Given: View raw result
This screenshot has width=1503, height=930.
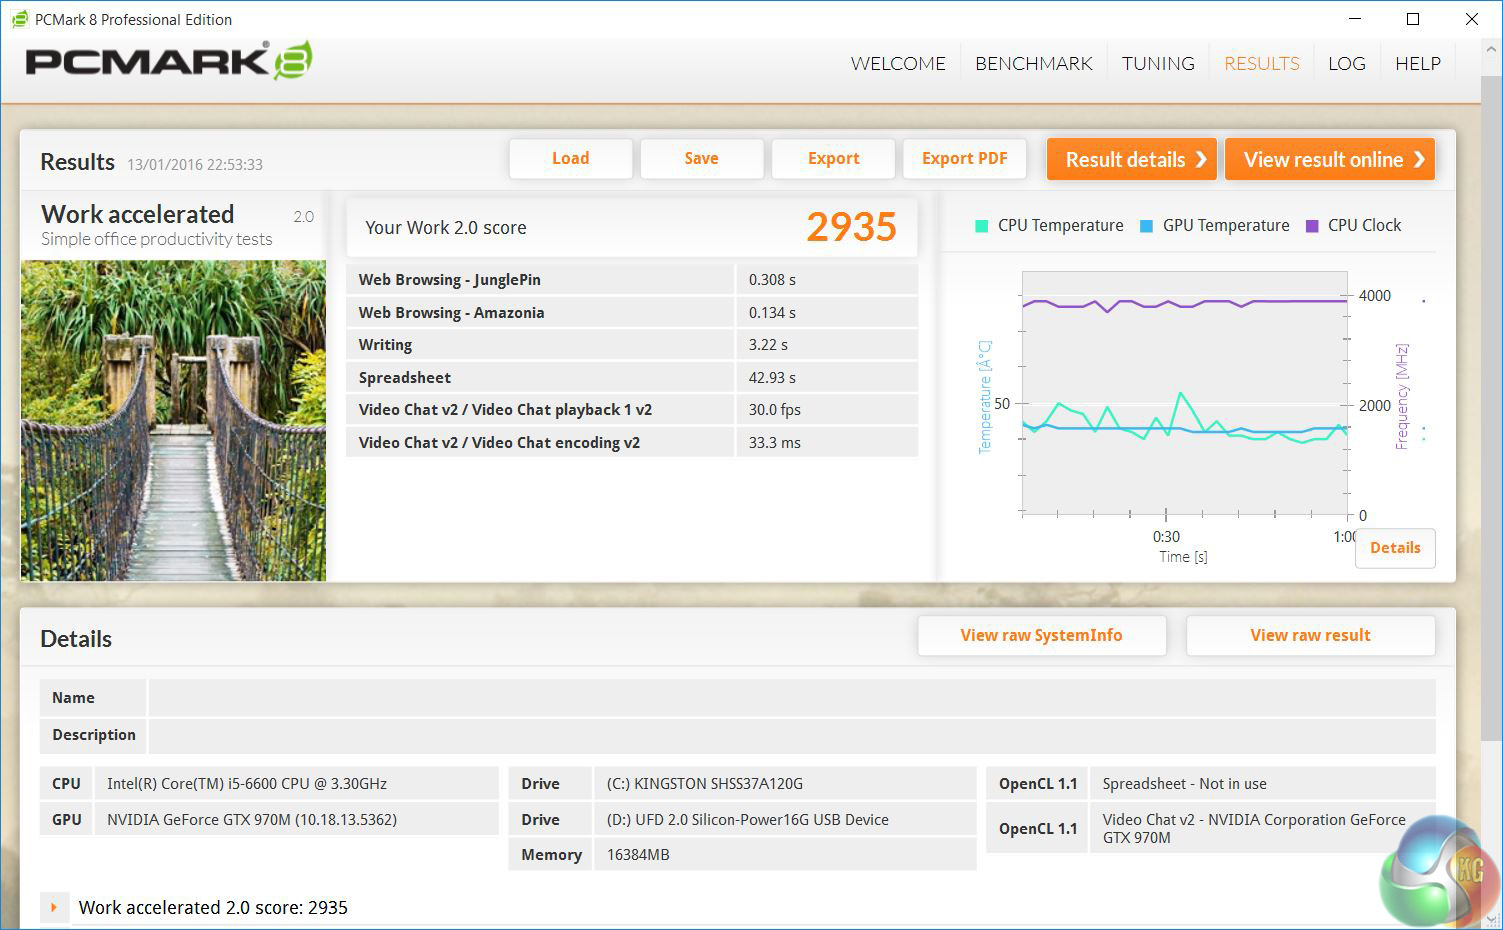Looking at the screenshot, I should point(1310,635).
